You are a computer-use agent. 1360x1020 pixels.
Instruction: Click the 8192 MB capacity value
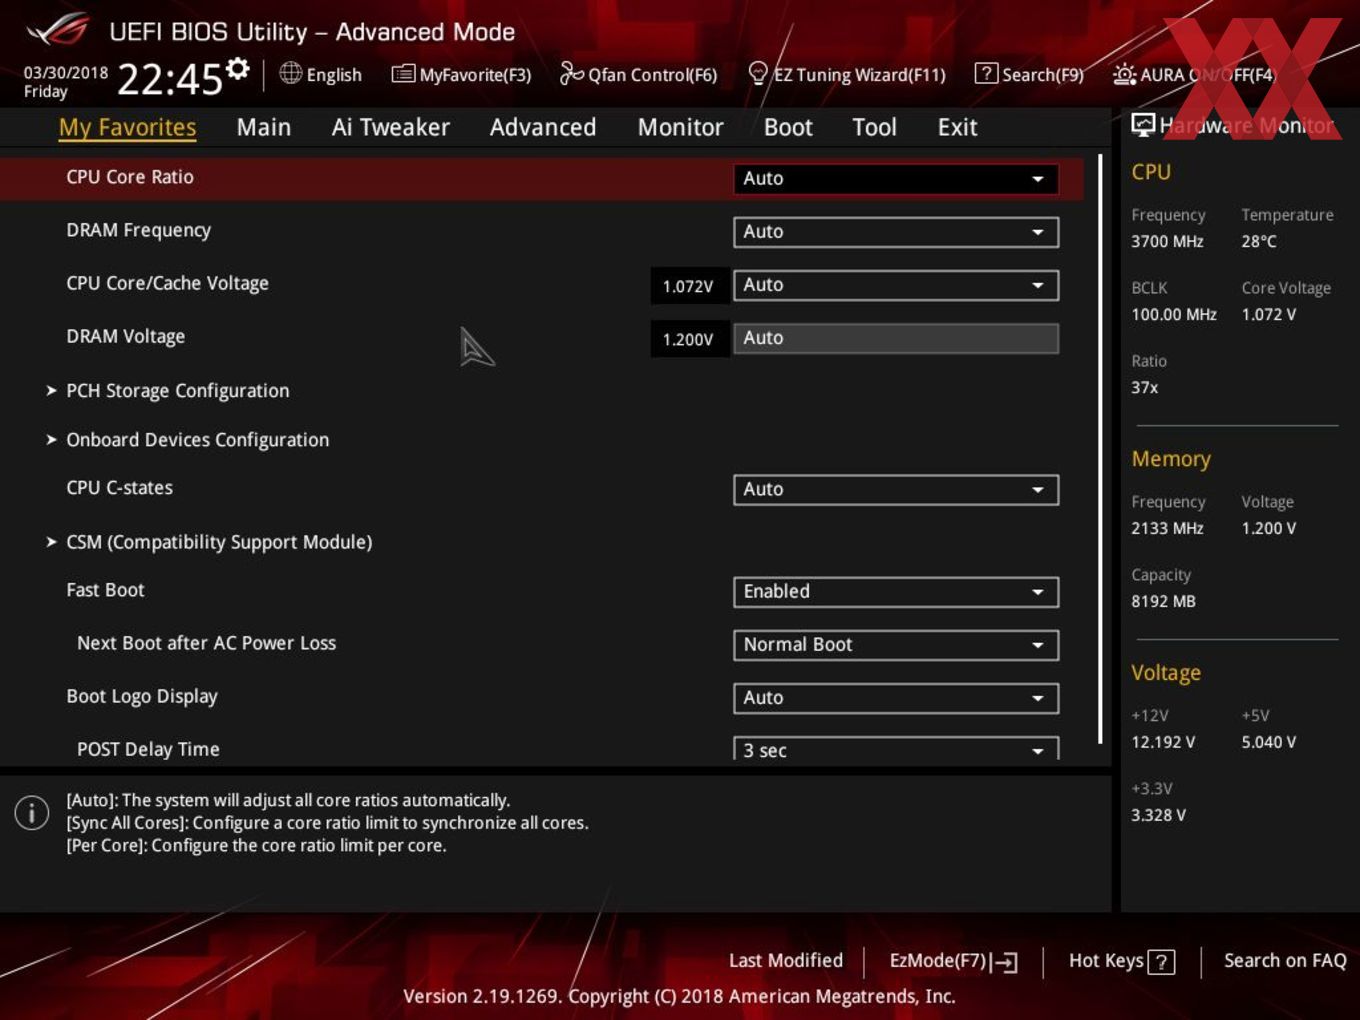pos(1163,601)
